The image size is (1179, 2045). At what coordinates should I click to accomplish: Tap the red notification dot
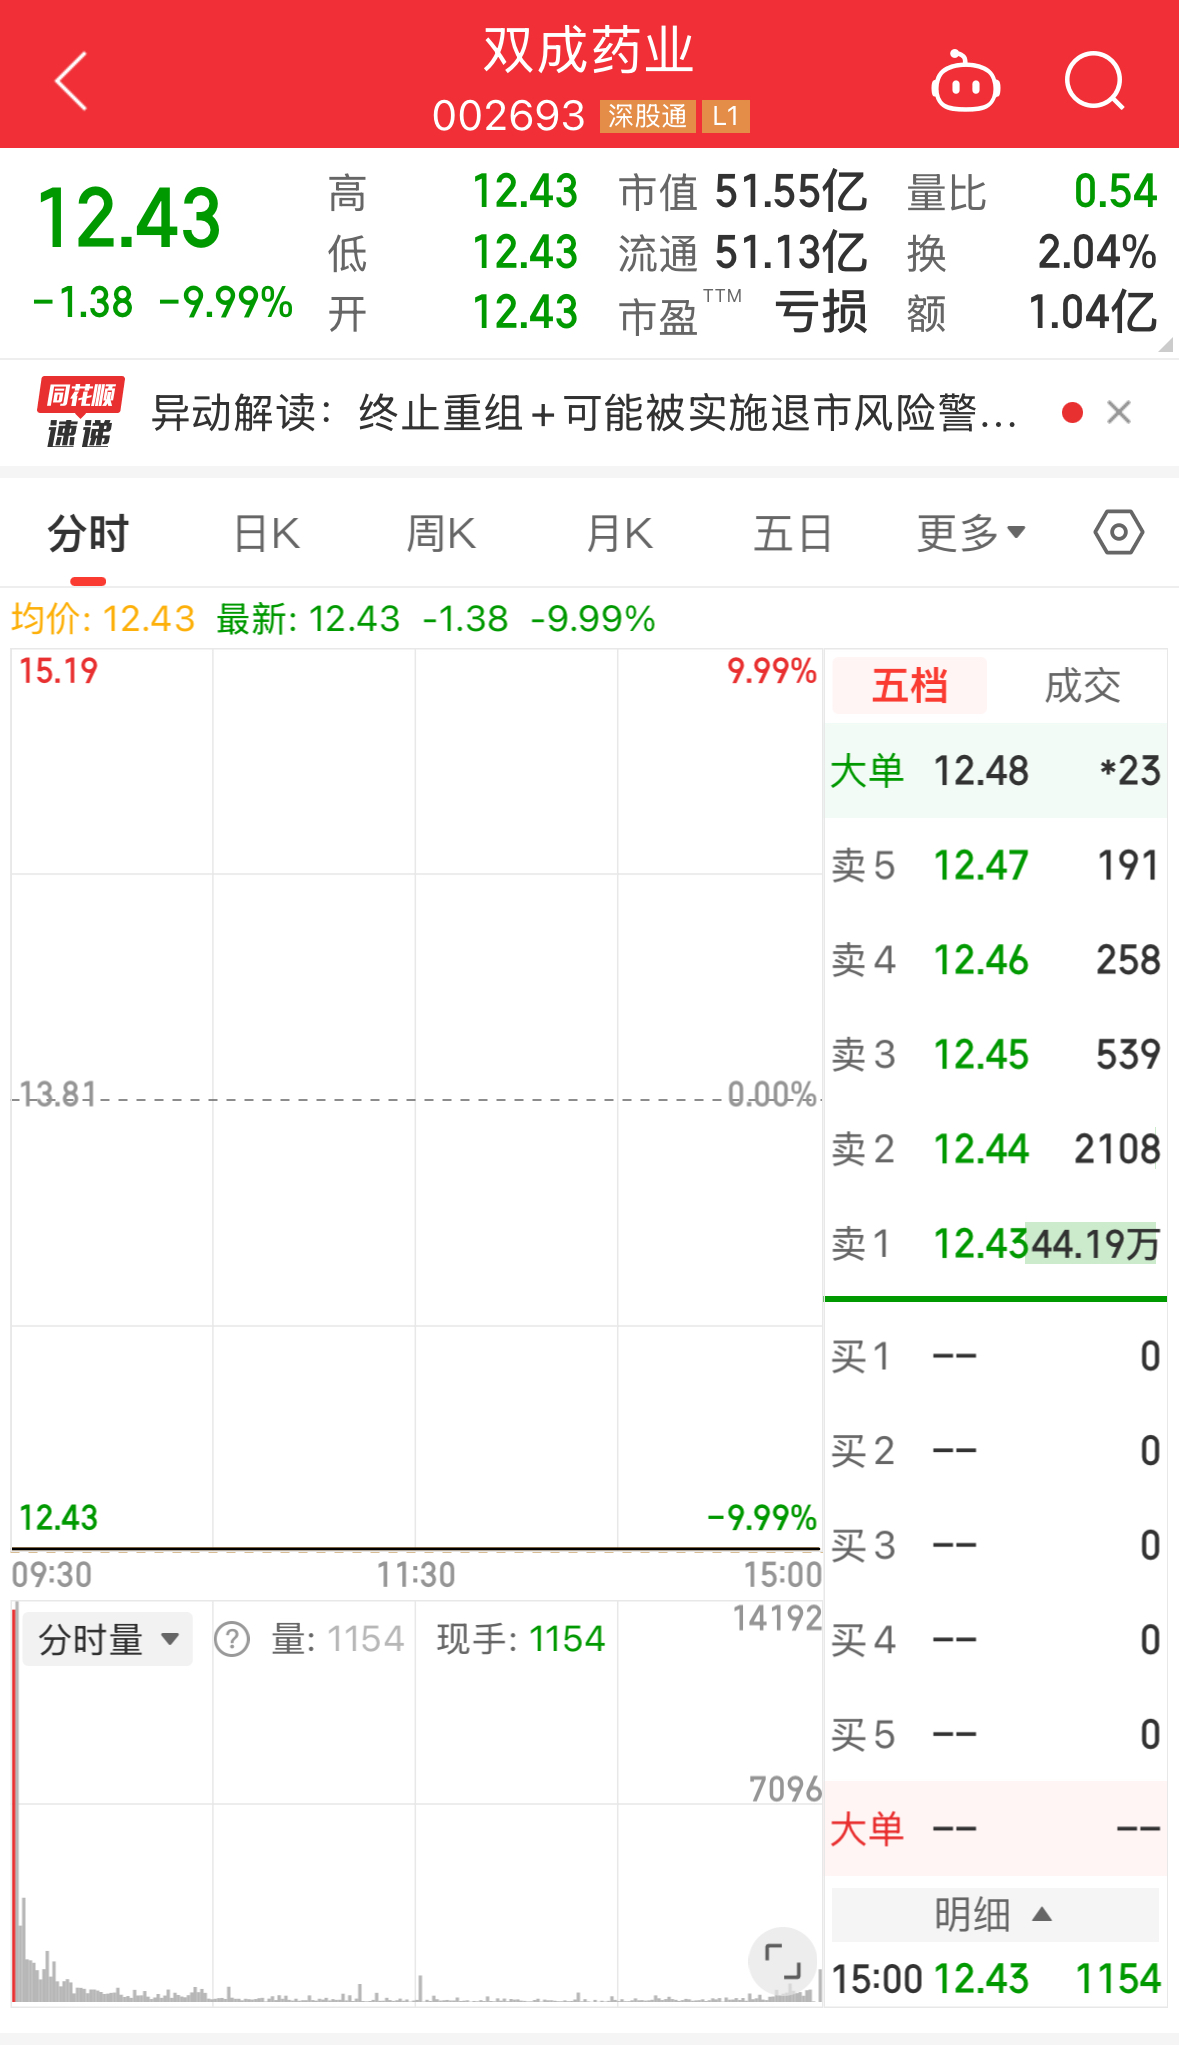click(x=1072, y=413)
